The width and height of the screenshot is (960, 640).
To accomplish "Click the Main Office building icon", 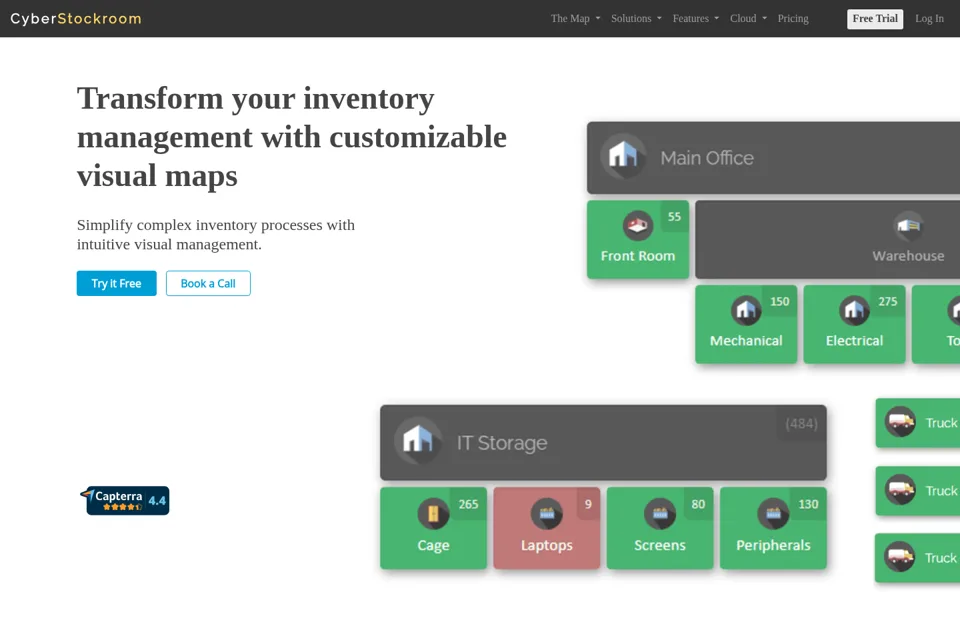I will click(x=623, y=156).
